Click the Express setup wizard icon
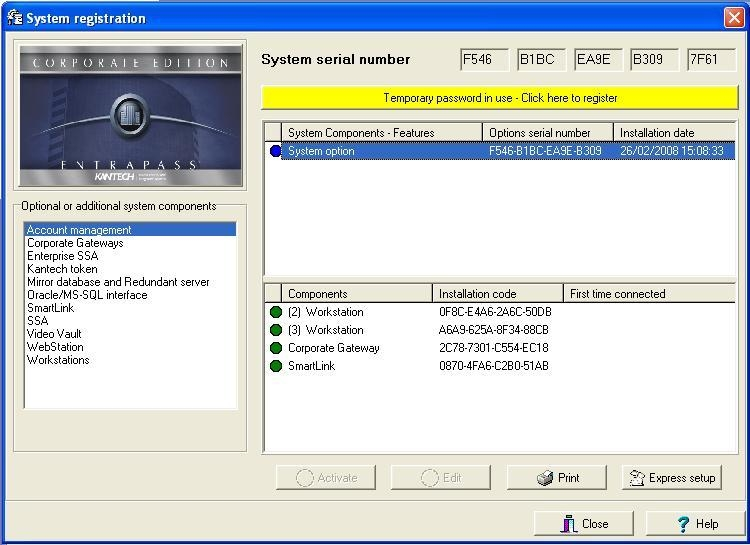Viewport: 750px width, 545px height. tap(637, 478)
